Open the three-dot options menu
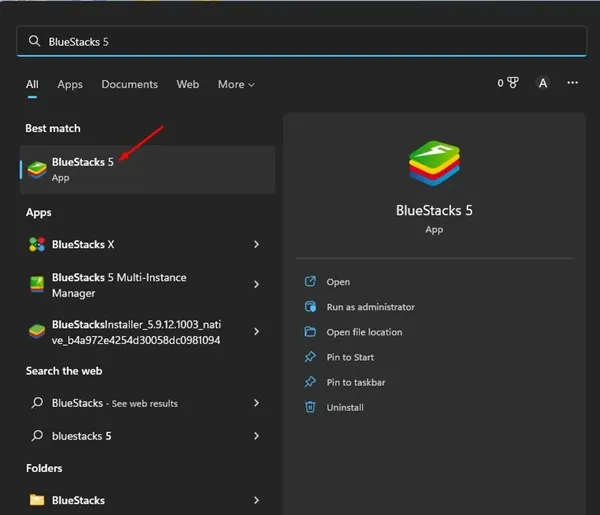Screen dimensions: 600x515 pyautogui.click(x=573, y=84)
